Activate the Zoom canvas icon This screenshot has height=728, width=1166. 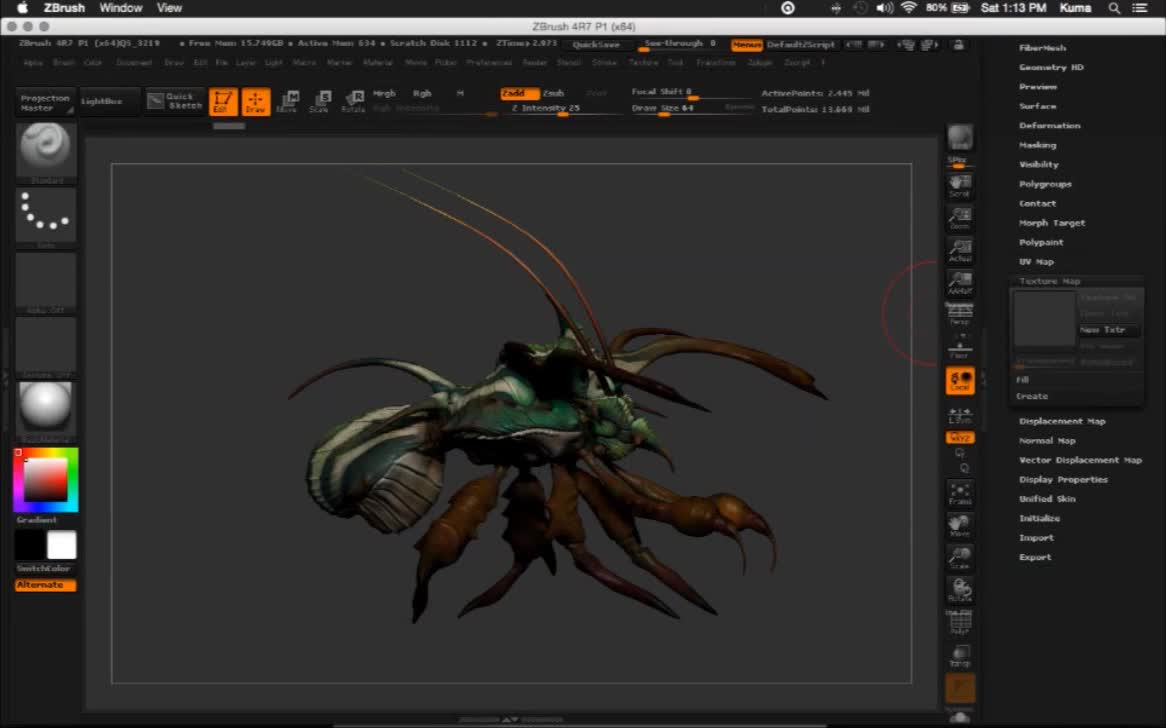(x=959, y=219)
